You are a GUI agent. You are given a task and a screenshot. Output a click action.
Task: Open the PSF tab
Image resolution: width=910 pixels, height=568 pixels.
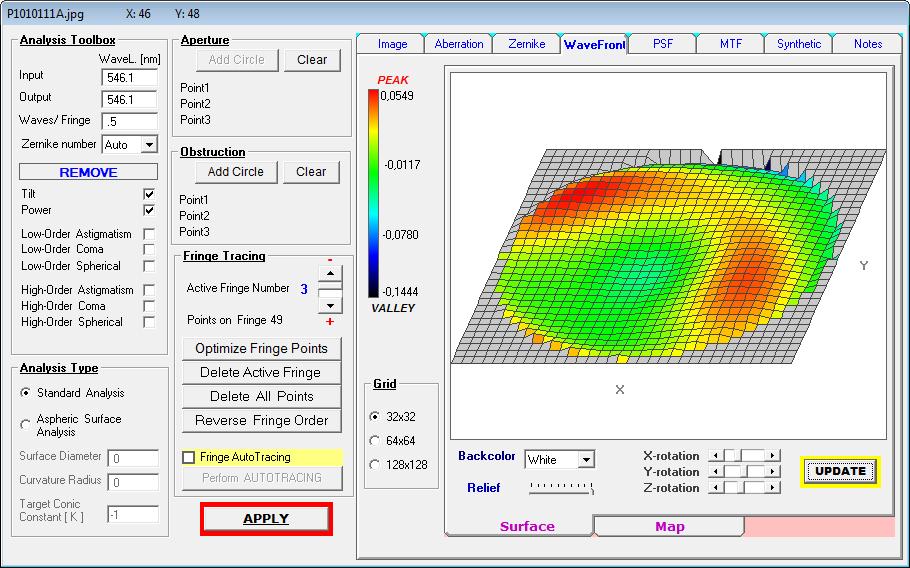(662, 44)
